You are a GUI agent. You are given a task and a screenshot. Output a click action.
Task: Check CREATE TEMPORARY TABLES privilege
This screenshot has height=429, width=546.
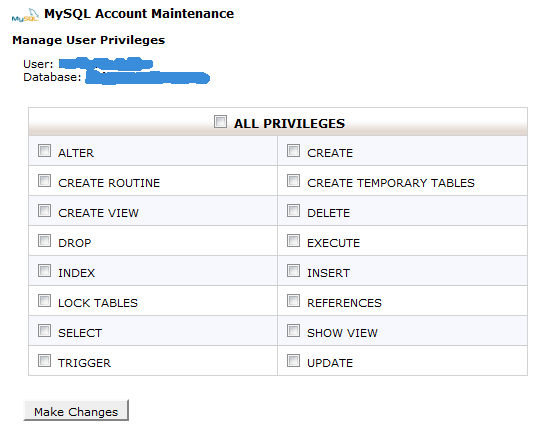[x=293, y=181]
